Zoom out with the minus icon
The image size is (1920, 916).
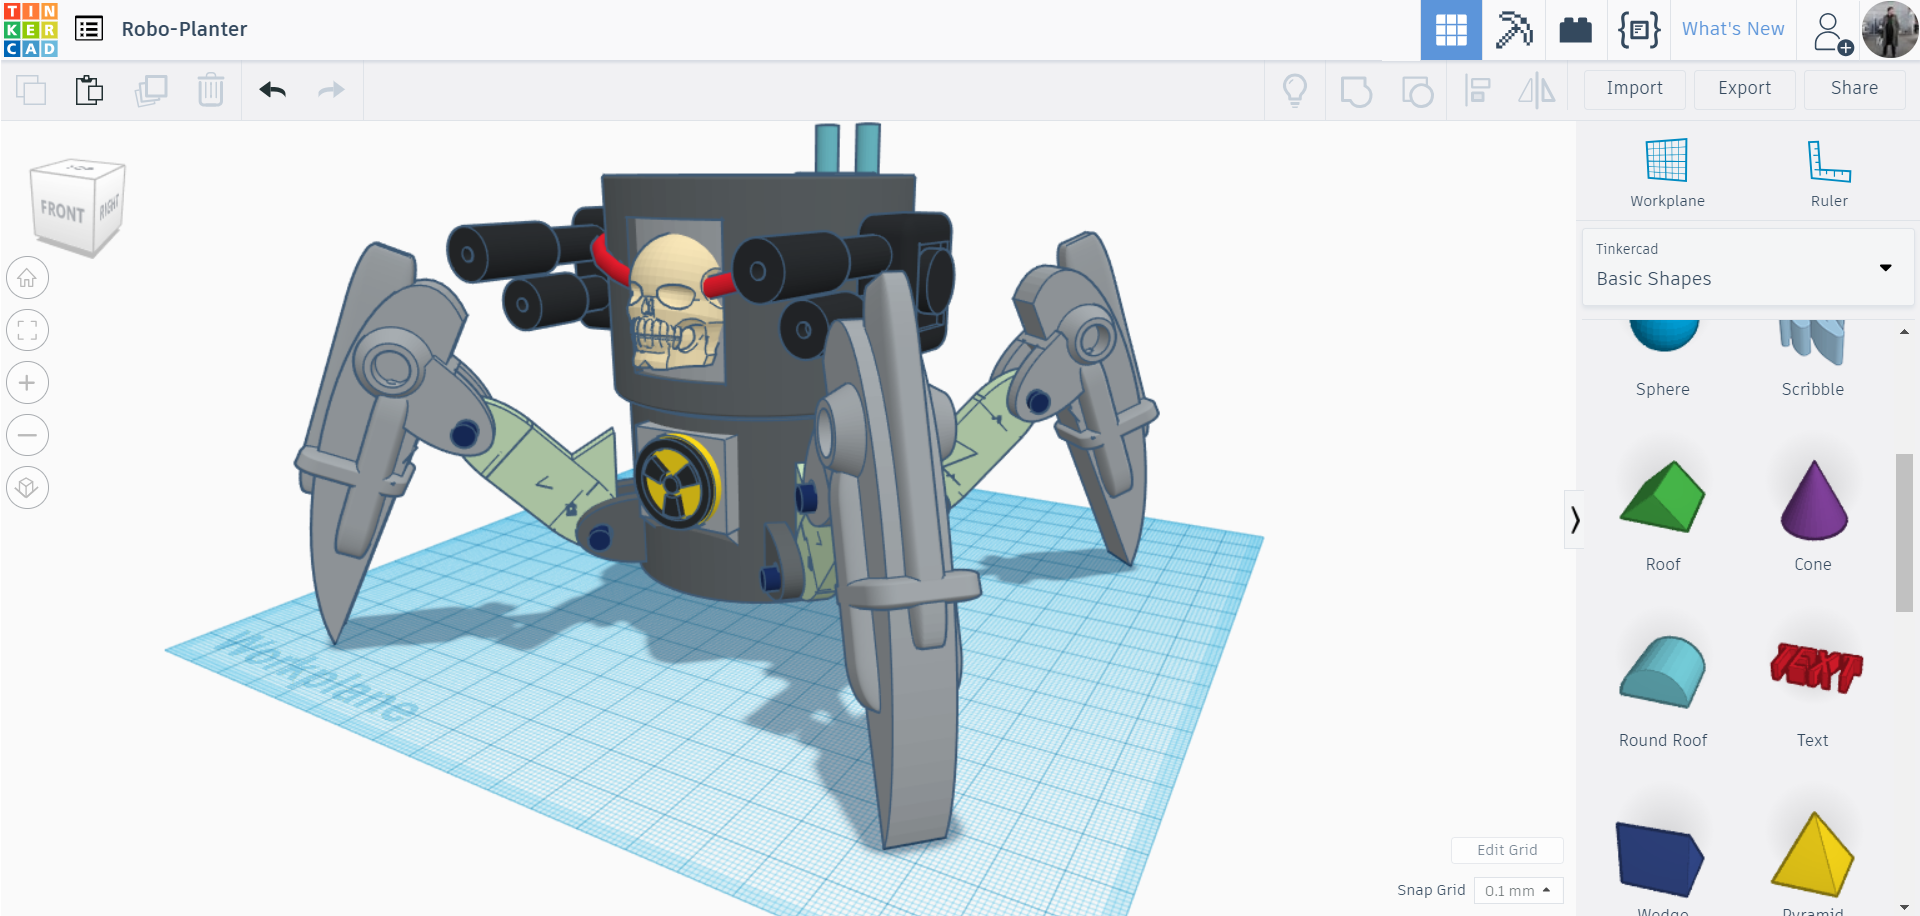(x=27, y=435)
